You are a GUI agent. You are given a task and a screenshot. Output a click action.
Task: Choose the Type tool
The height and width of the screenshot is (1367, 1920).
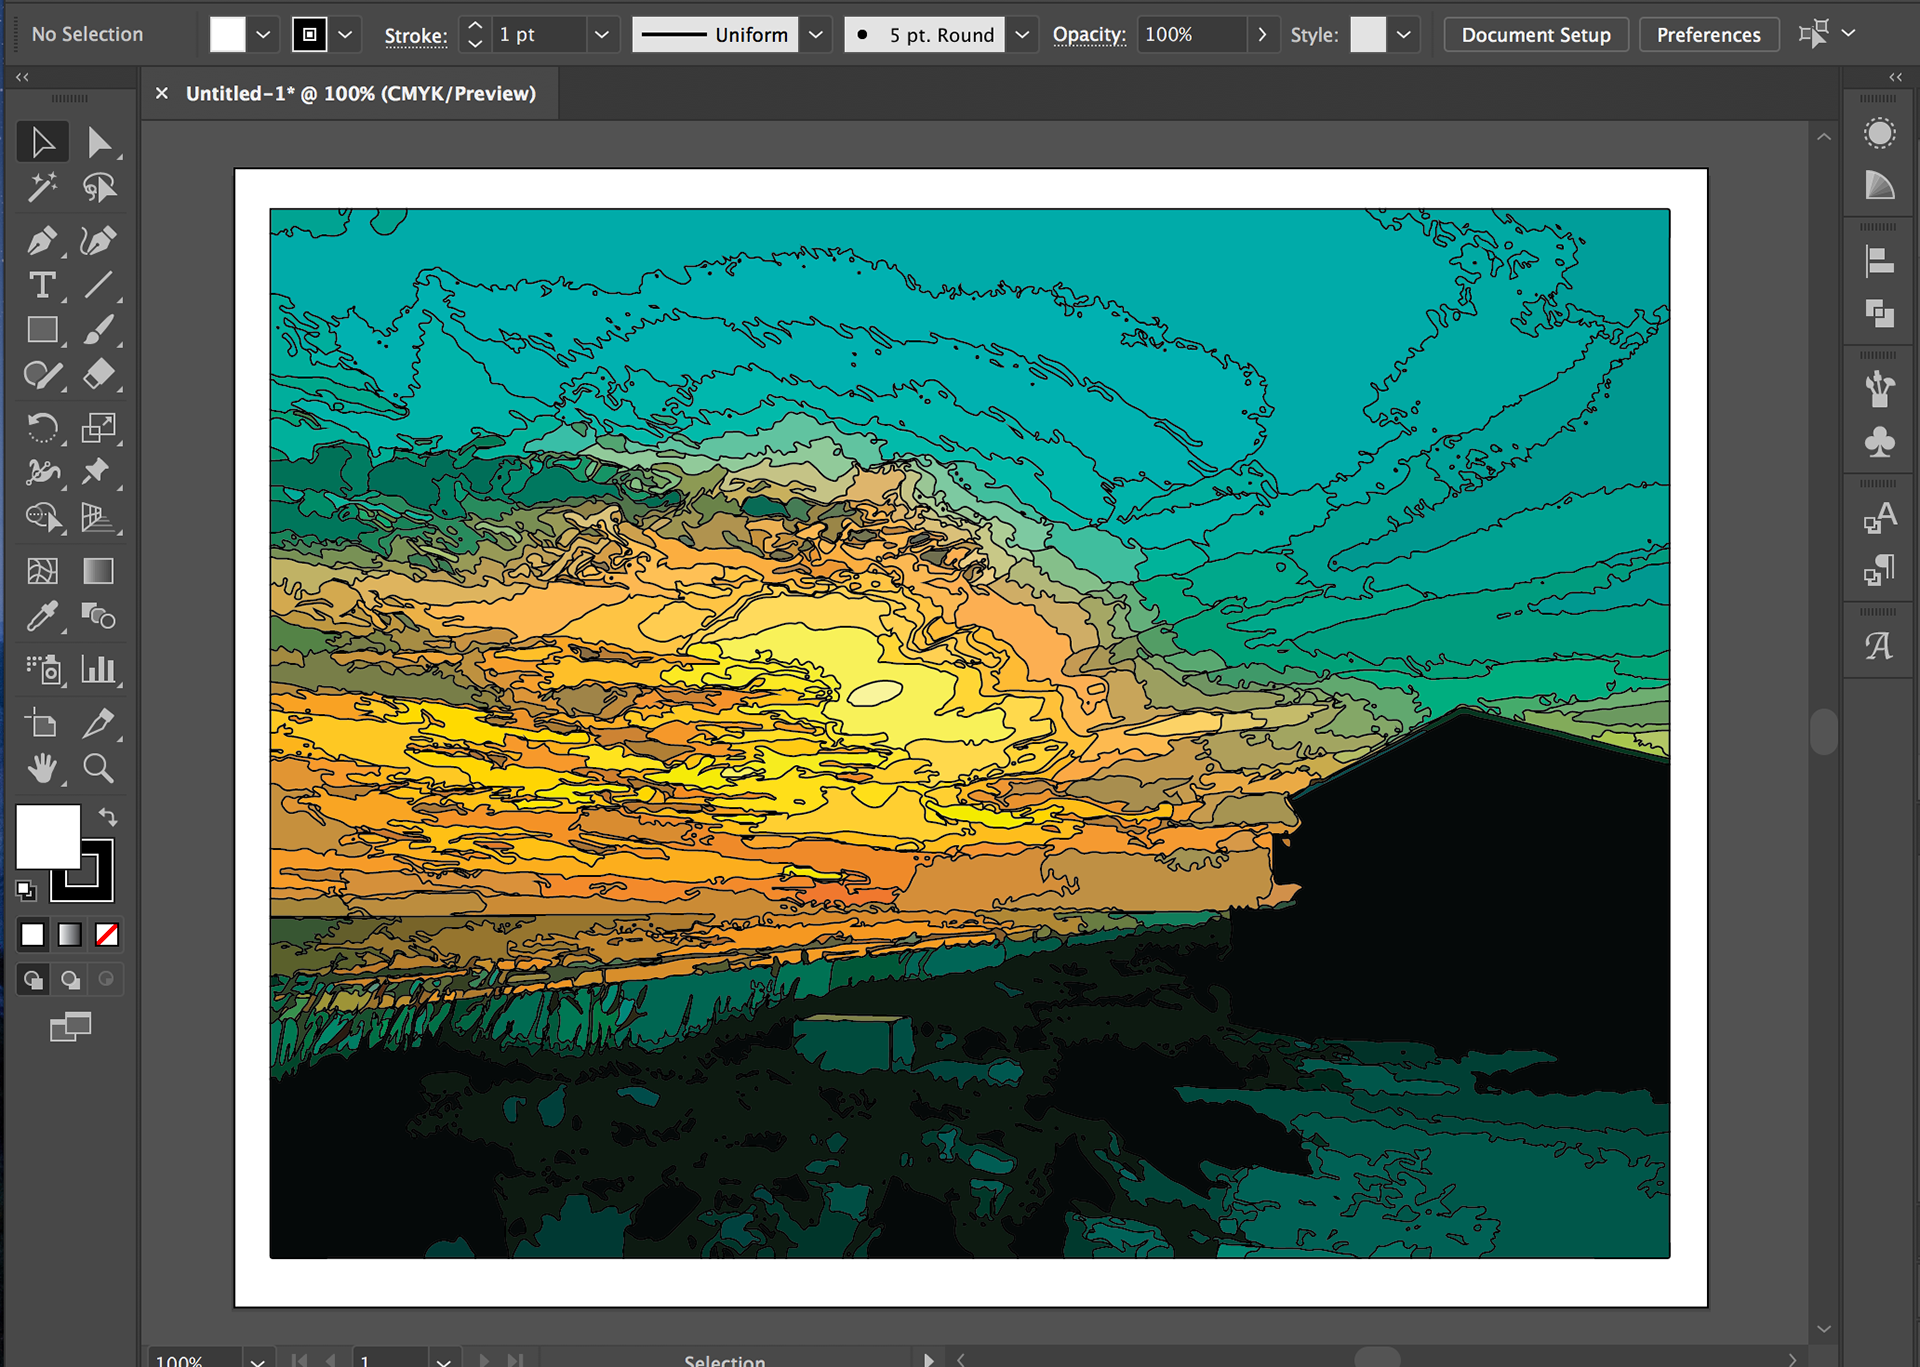[42, 285]
